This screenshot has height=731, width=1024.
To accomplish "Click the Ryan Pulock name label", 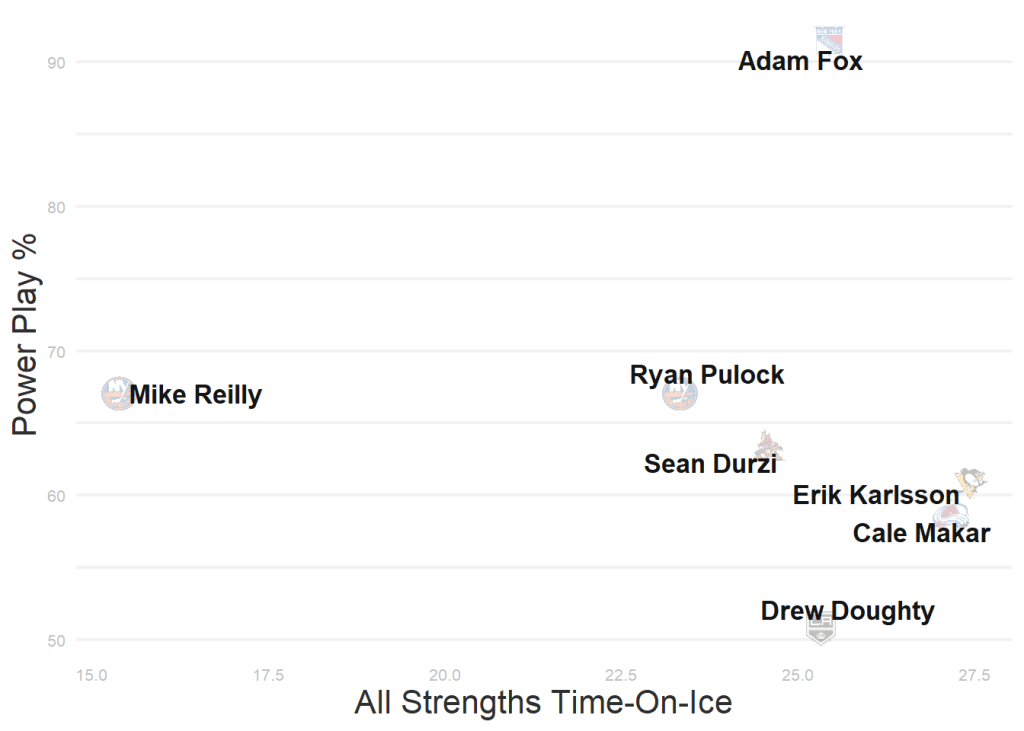I will tap(707, 375).
